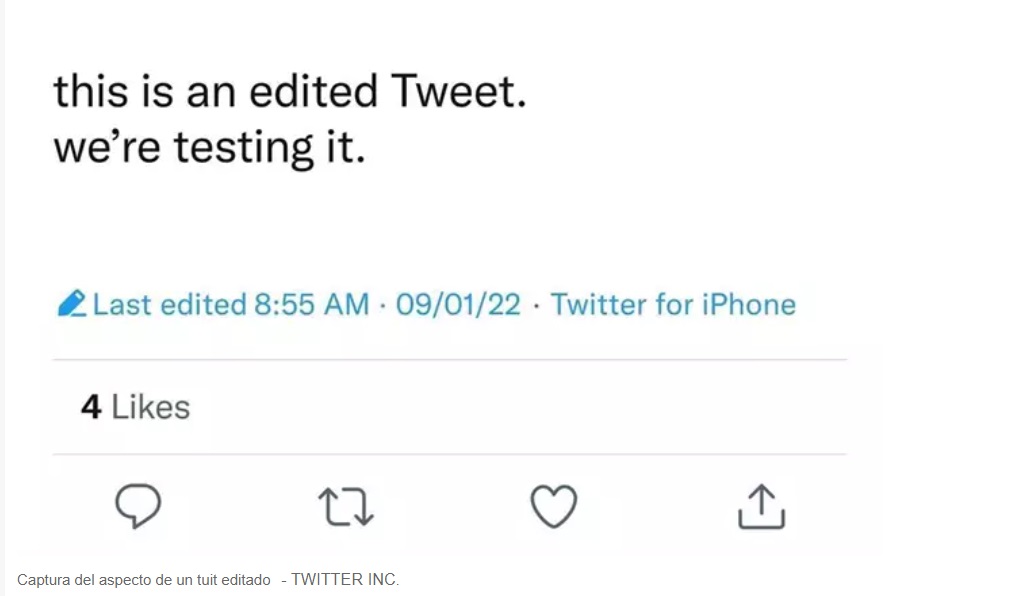Image resolution: width=1018 pixels, height=596 pixels.
Task: Click the pencil edit history icon
Action: point(72,304)
